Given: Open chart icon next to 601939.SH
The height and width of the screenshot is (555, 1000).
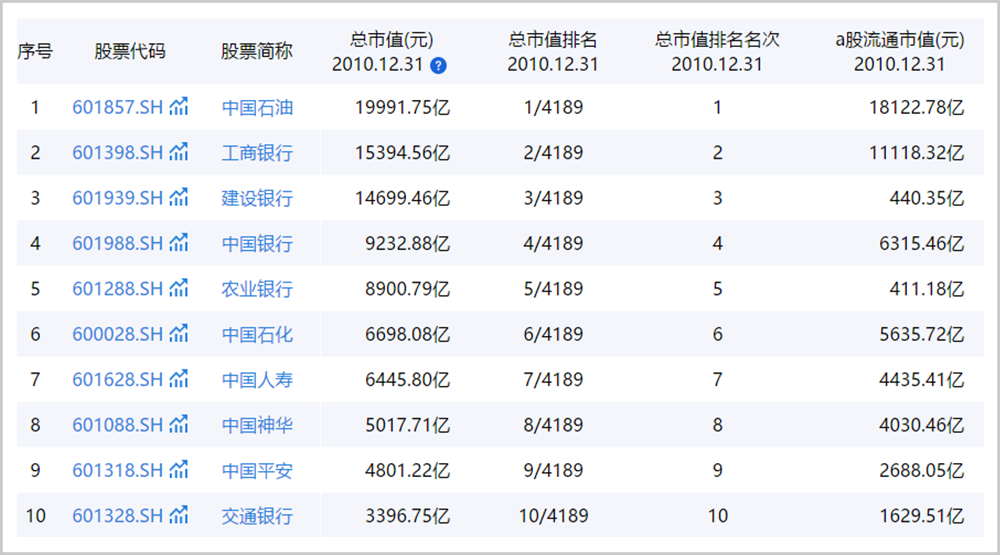Looking at the screenshot, I should tap(179, 197).
